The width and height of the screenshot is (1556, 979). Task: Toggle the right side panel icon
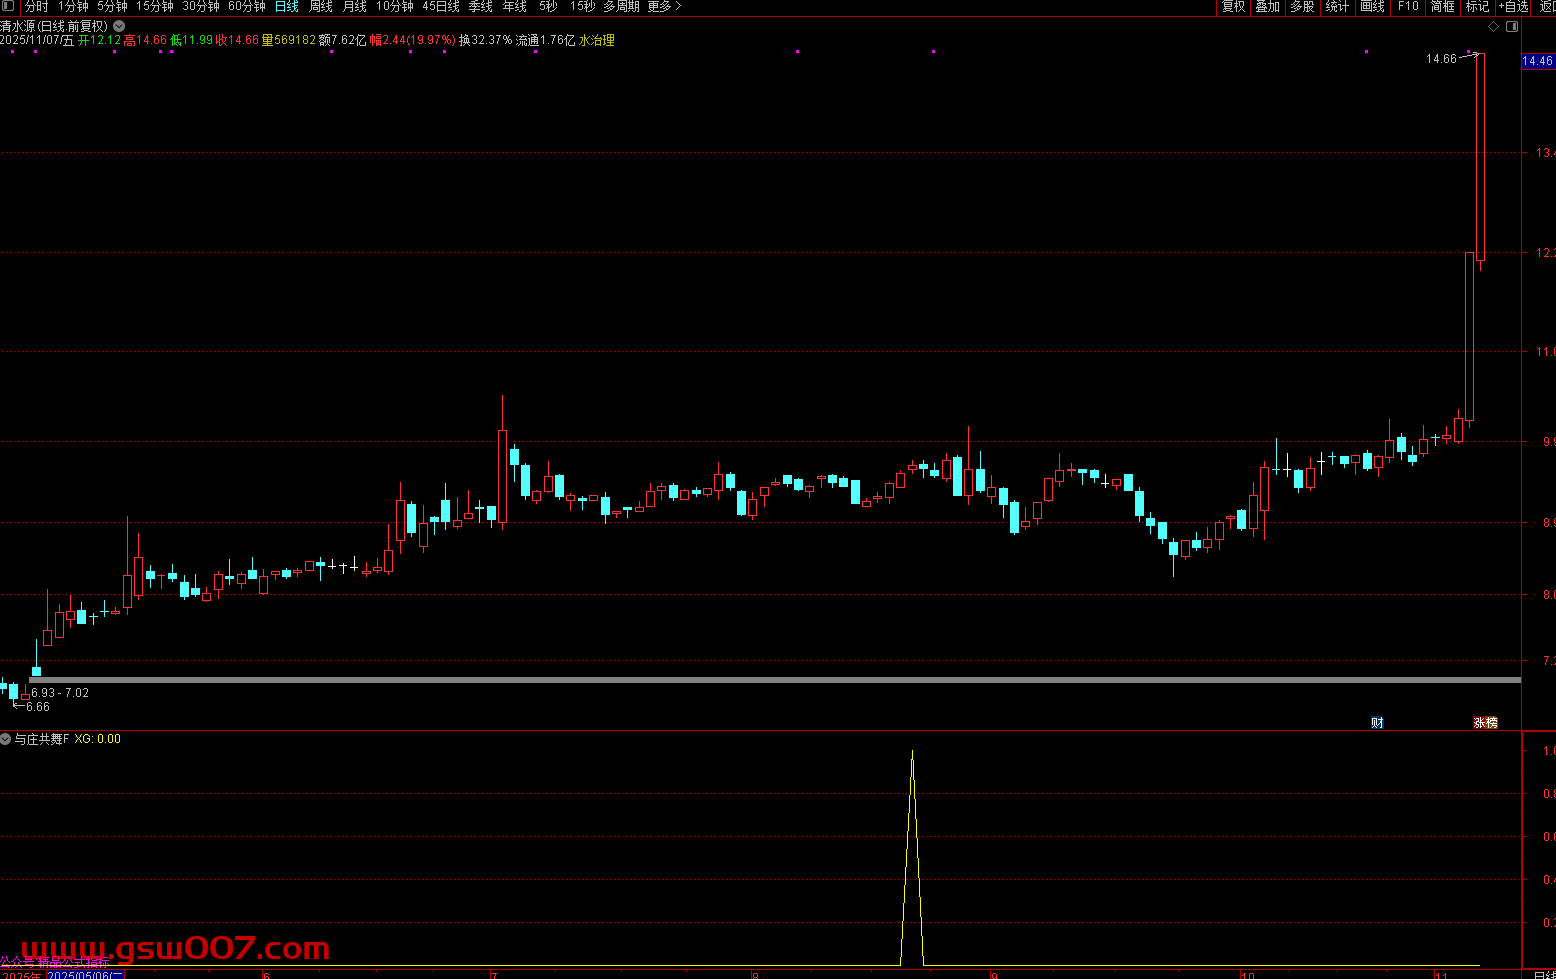tap(1512, 27)
